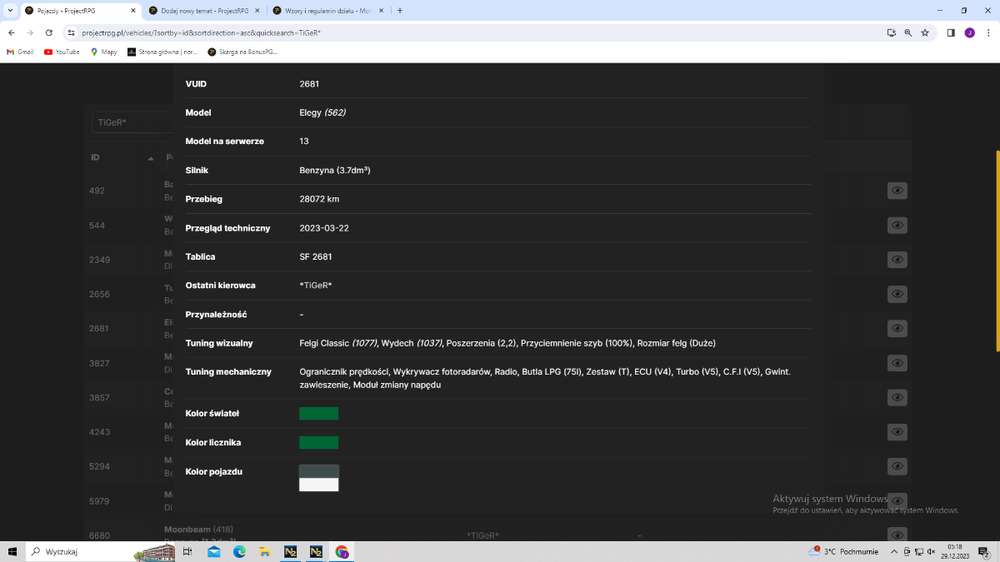Click the Kolor licznika green swatch

319,442
